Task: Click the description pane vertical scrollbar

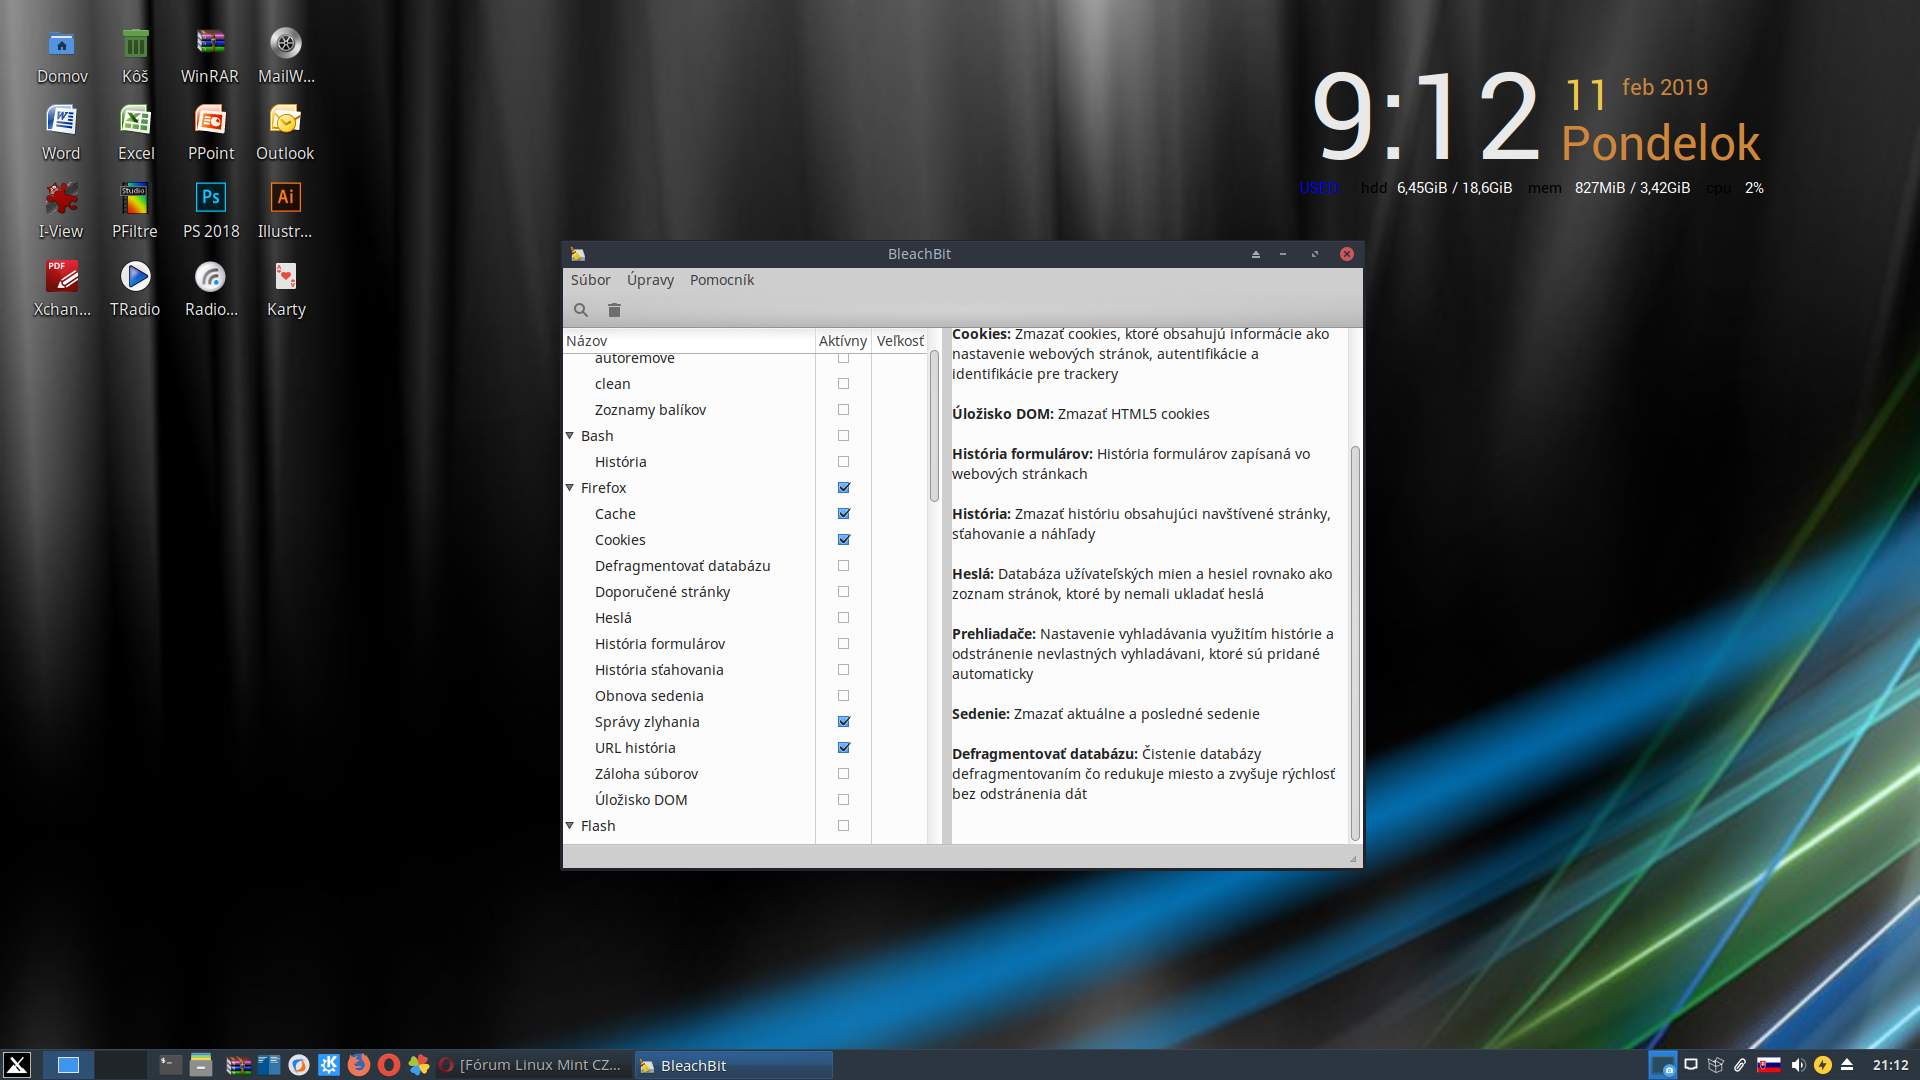Action: click(x=1355, y=643)
